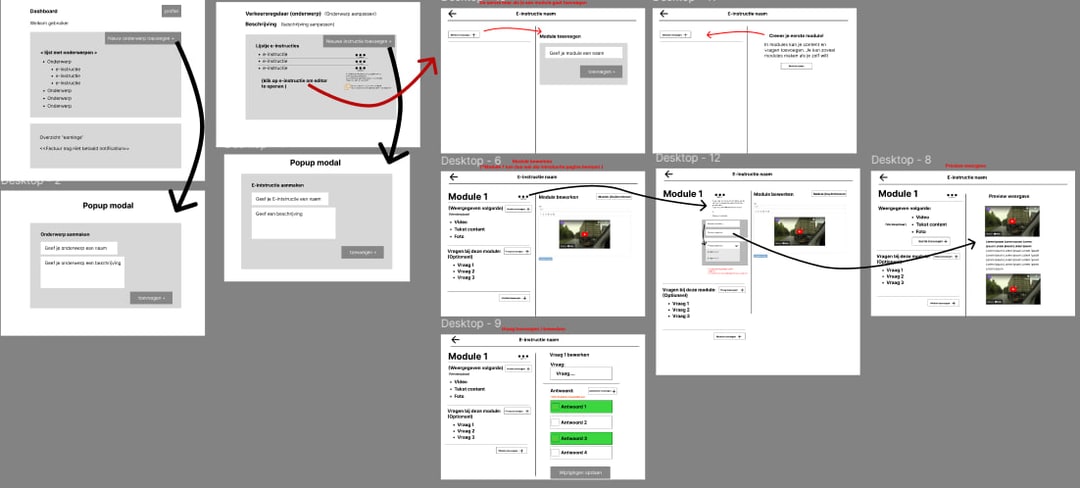
Task: Tick the Antwoord 3 checkbox
Action: tap(556, 438)
